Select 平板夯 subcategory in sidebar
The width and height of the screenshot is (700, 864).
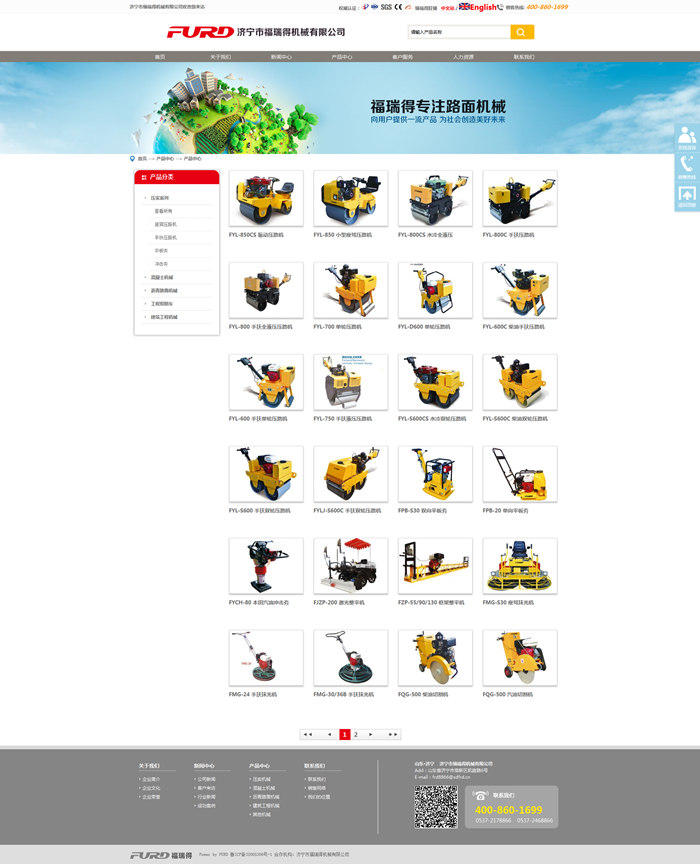(x=161, y=251)
